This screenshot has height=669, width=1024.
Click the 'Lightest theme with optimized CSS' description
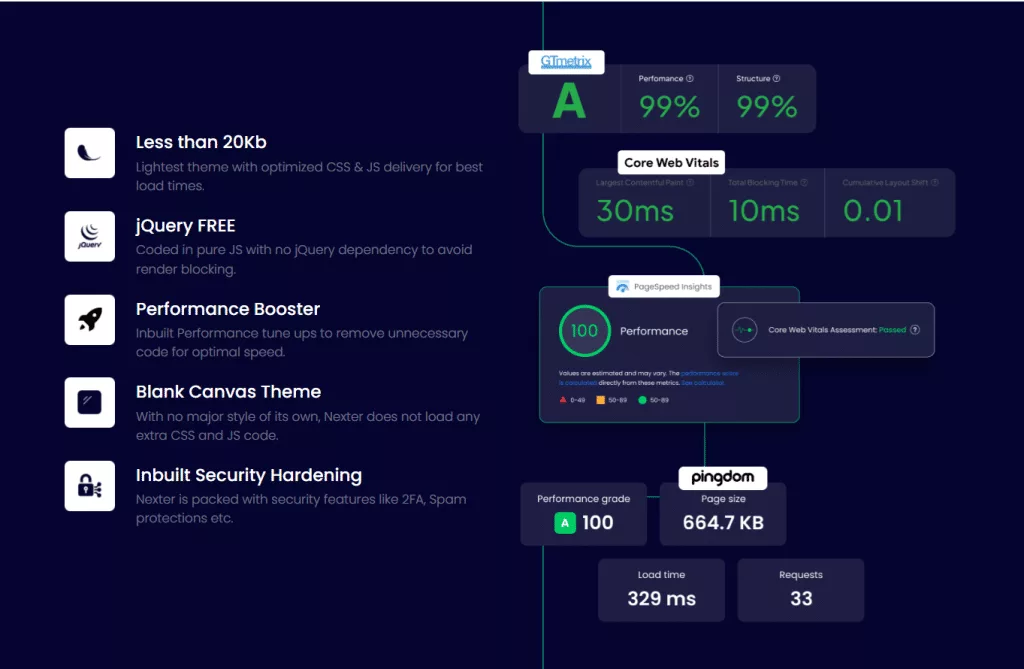point(309,176)
